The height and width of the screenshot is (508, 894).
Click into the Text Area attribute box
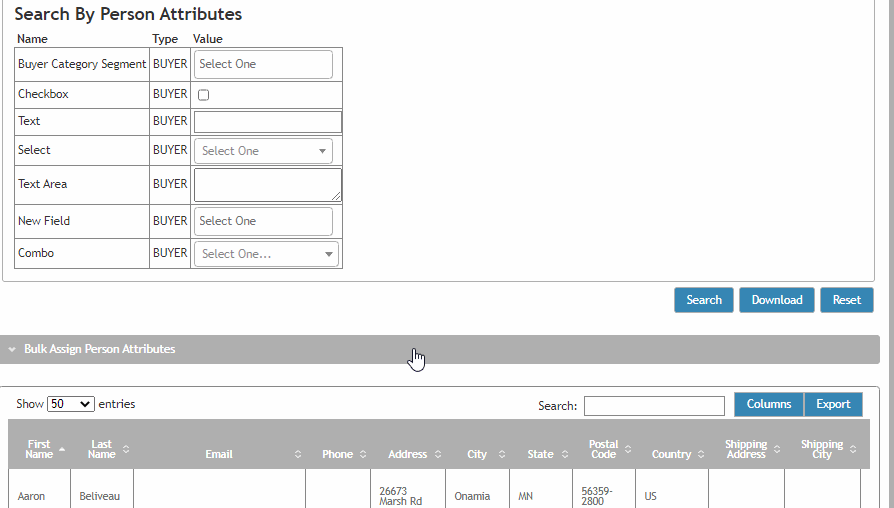268,185
